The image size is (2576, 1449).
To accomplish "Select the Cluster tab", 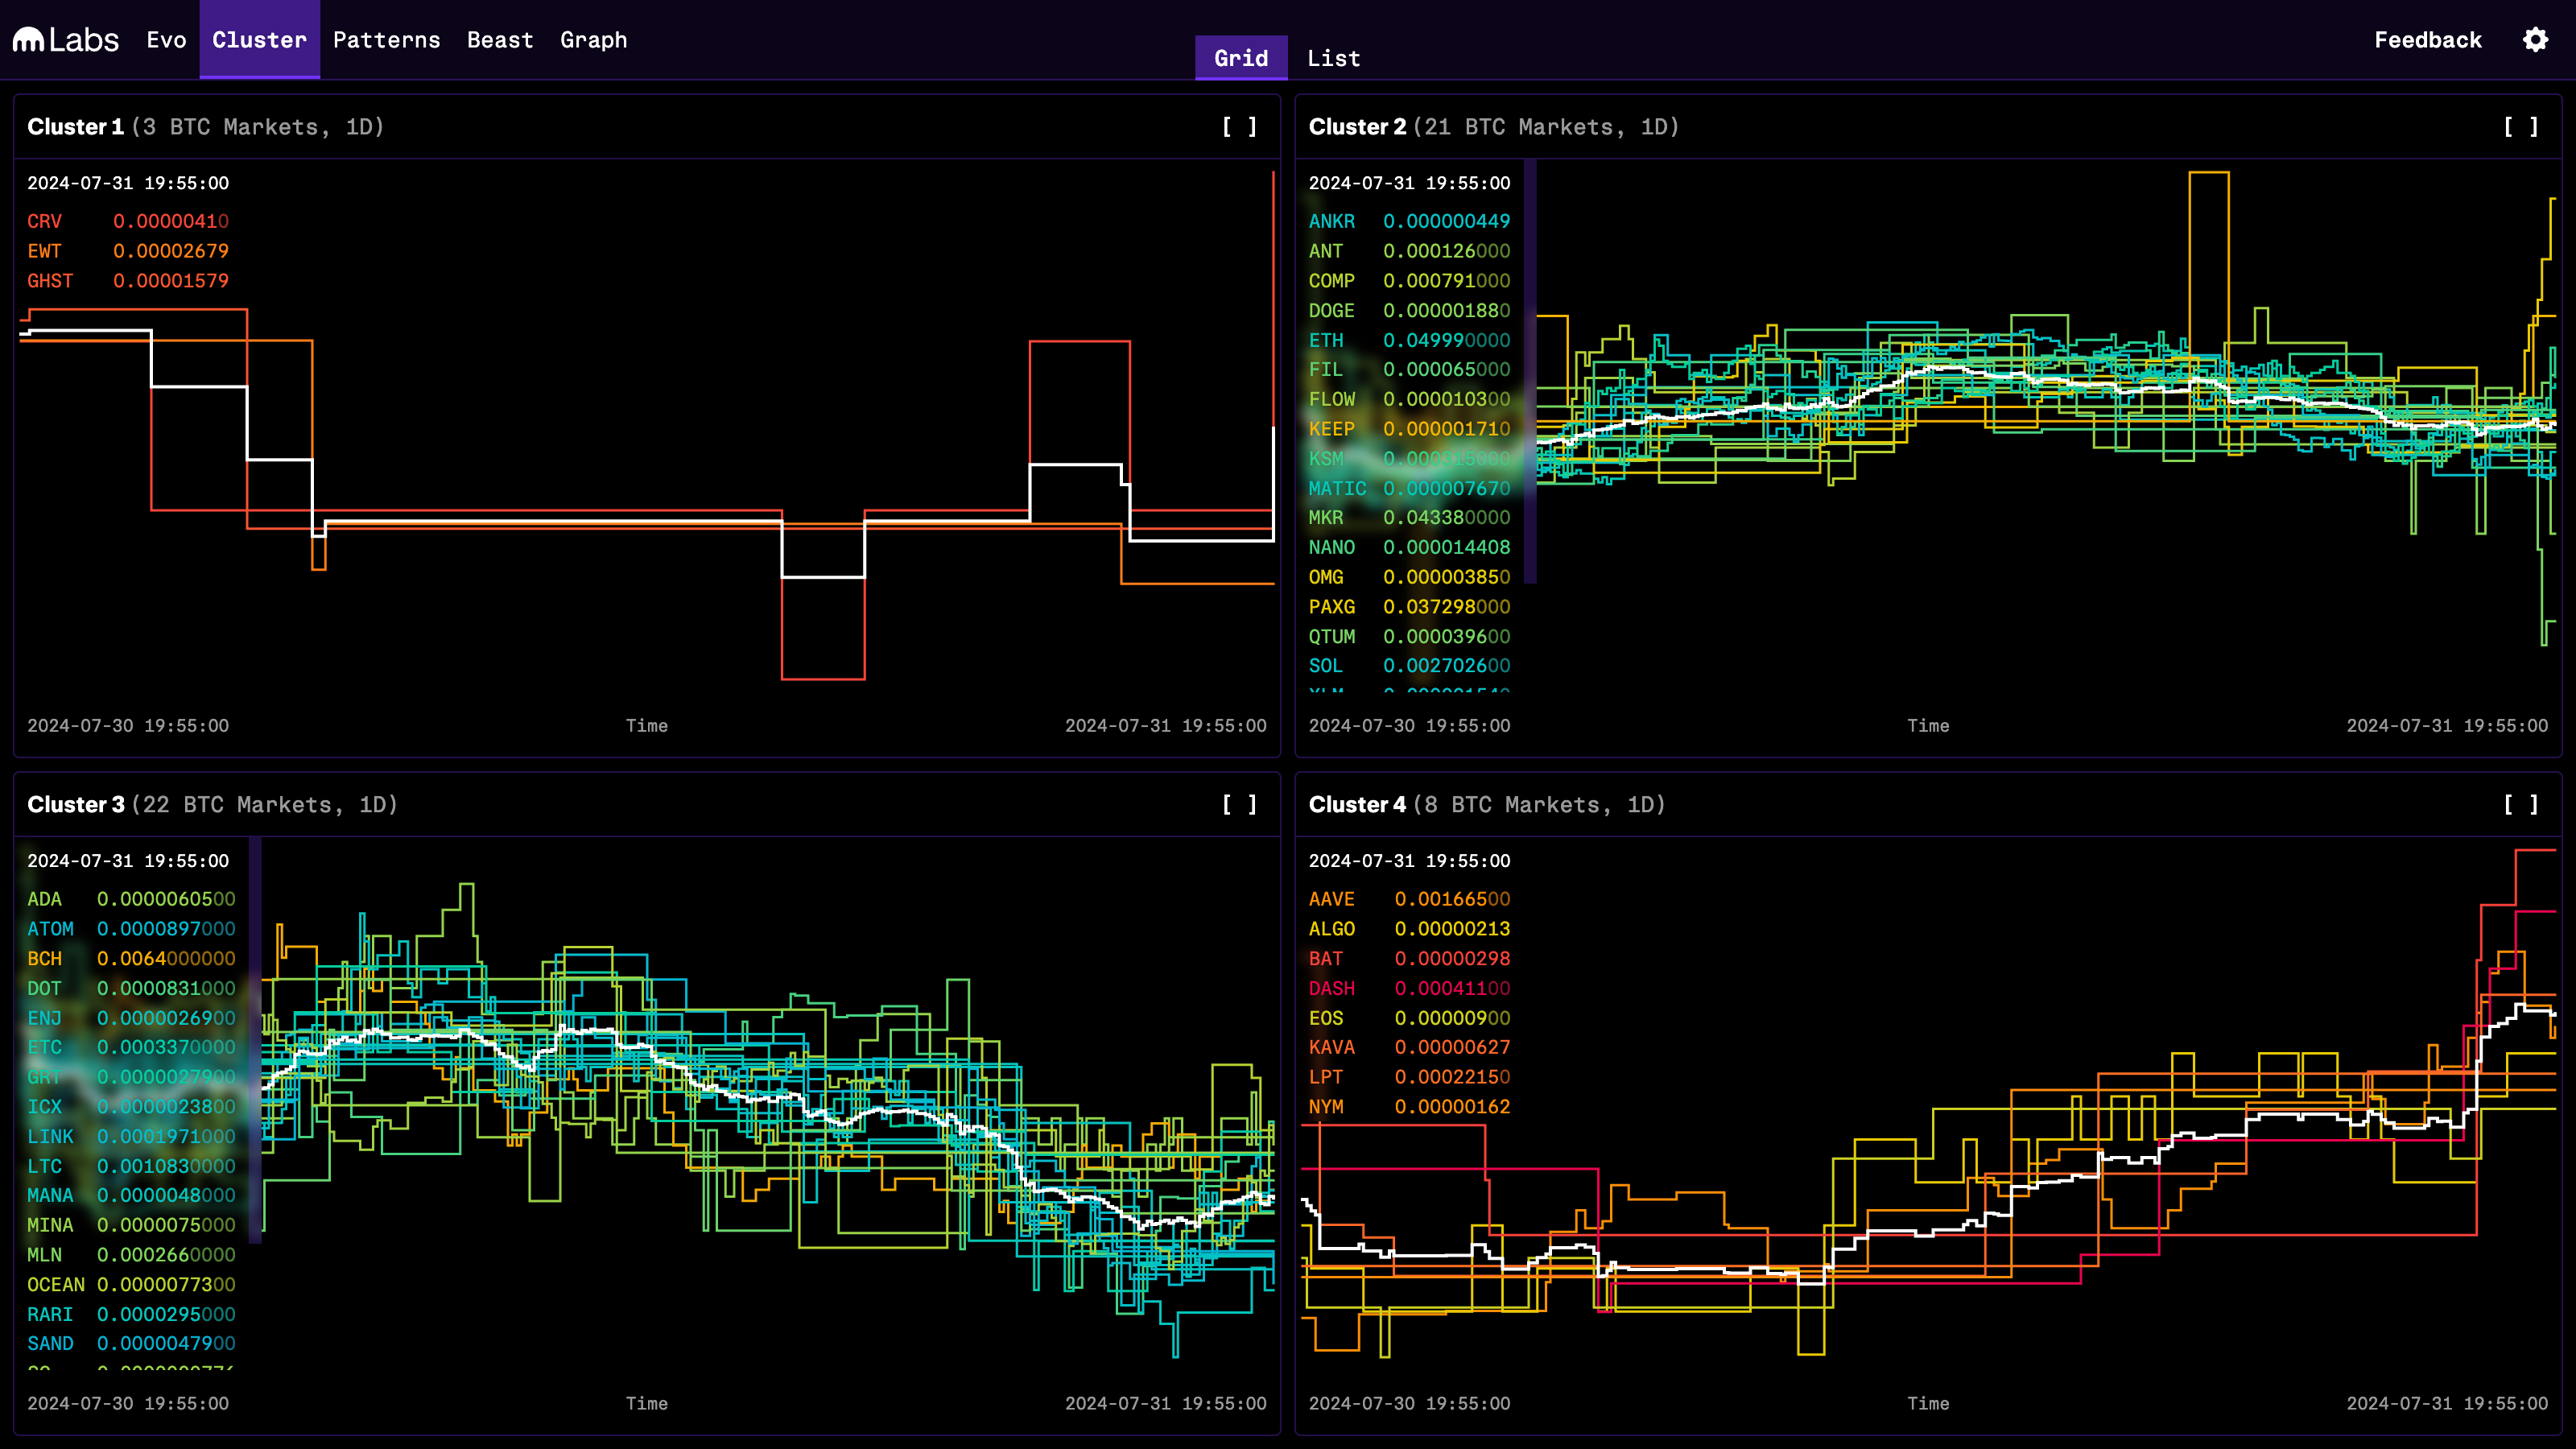I will tap(259, 40).
